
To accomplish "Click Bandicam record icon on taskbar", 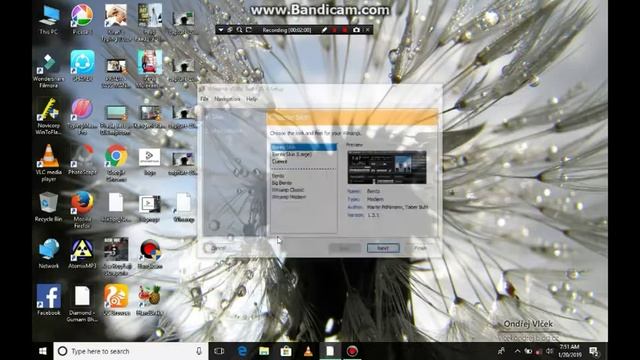I will click(352, 351).
